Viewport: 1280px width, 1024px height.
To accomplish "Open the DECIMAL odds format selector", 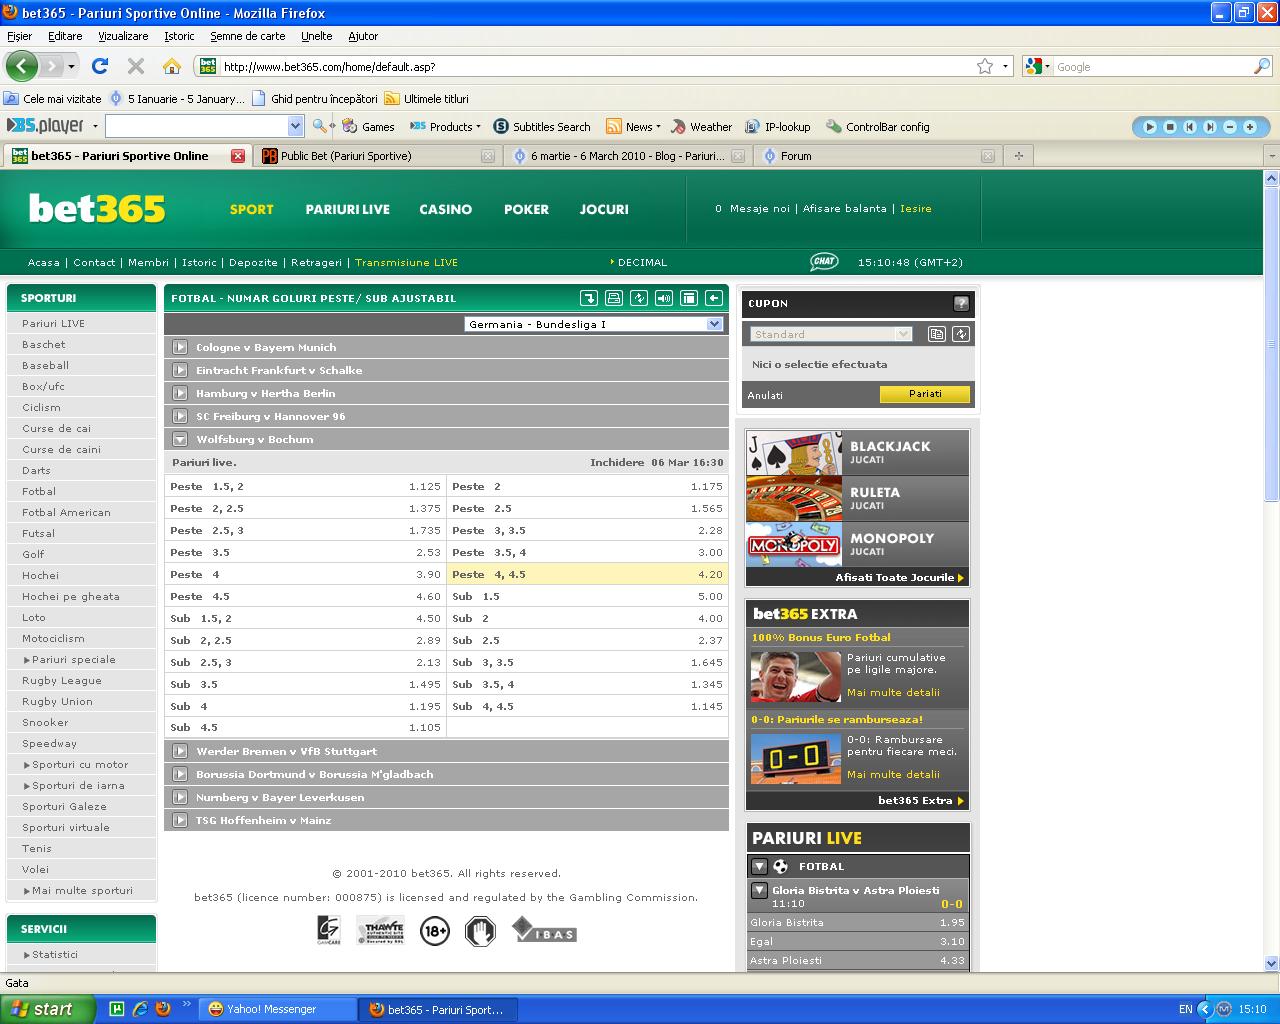I will (x=639, y=262).
